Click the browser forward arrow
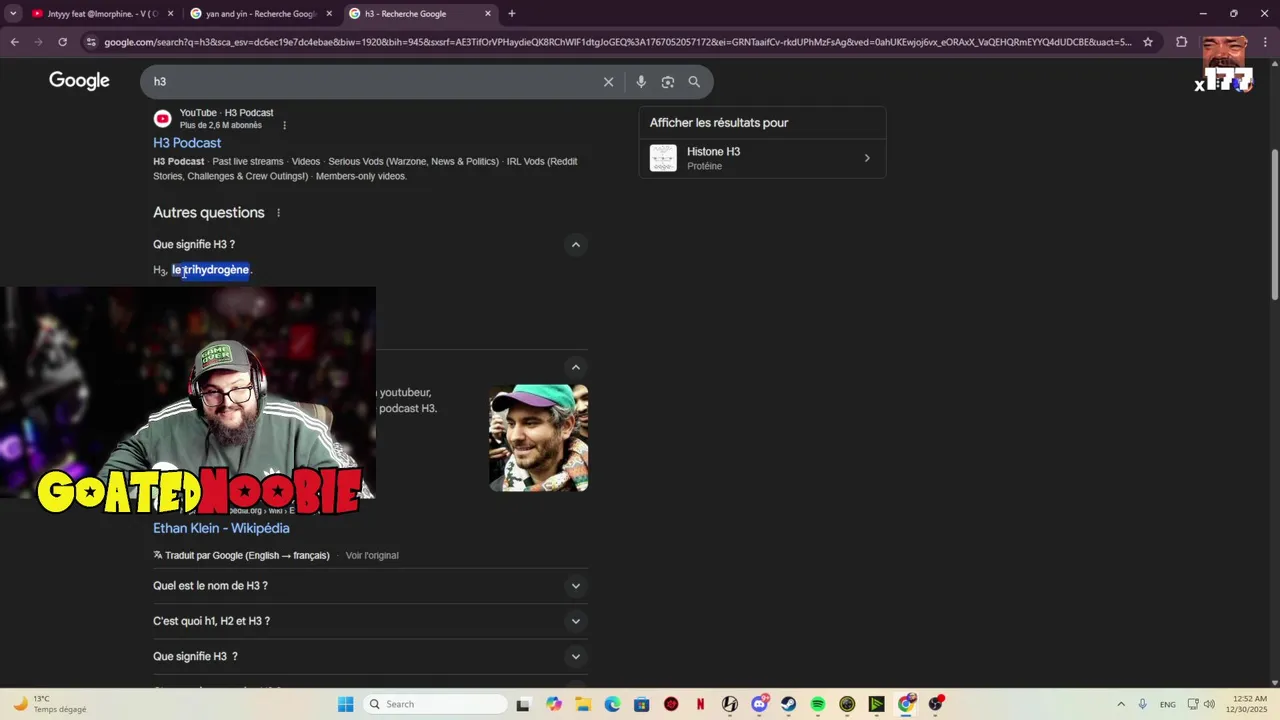The width and height of the screenshot is (1280, 720). [39, 42]
